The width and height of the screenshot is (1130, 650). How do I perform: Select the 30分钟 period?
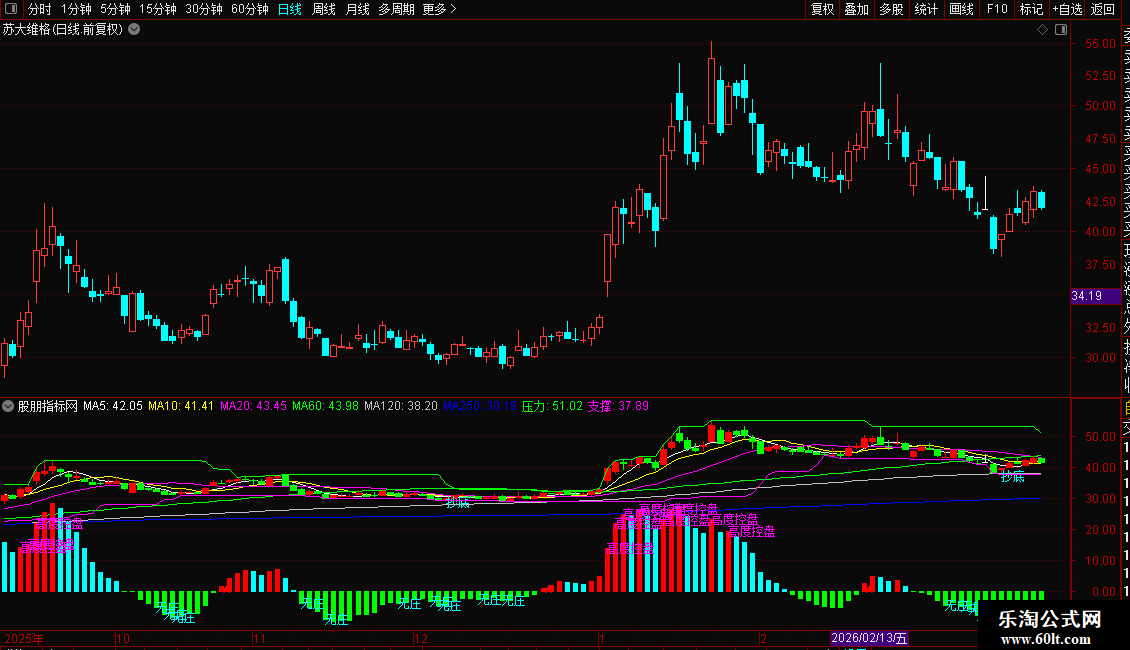point(204,9)
